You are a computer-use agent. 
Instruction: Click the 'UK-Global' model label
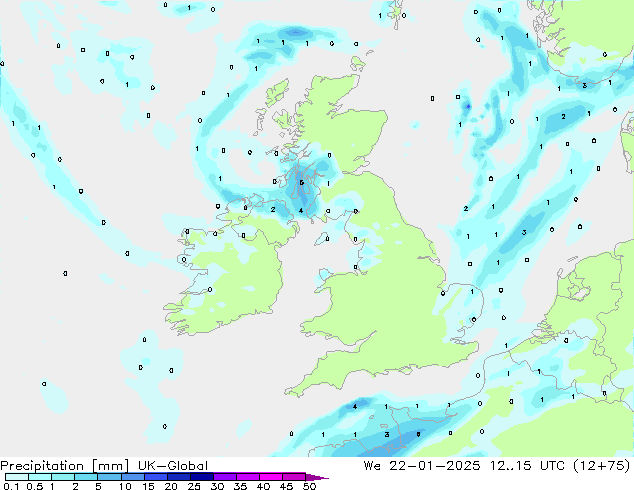tap(173, 466)
